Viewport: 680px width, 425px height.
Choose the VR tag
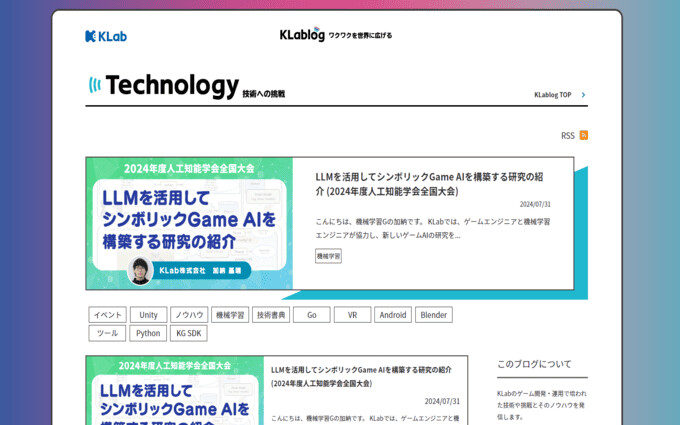tap(353, 315)
